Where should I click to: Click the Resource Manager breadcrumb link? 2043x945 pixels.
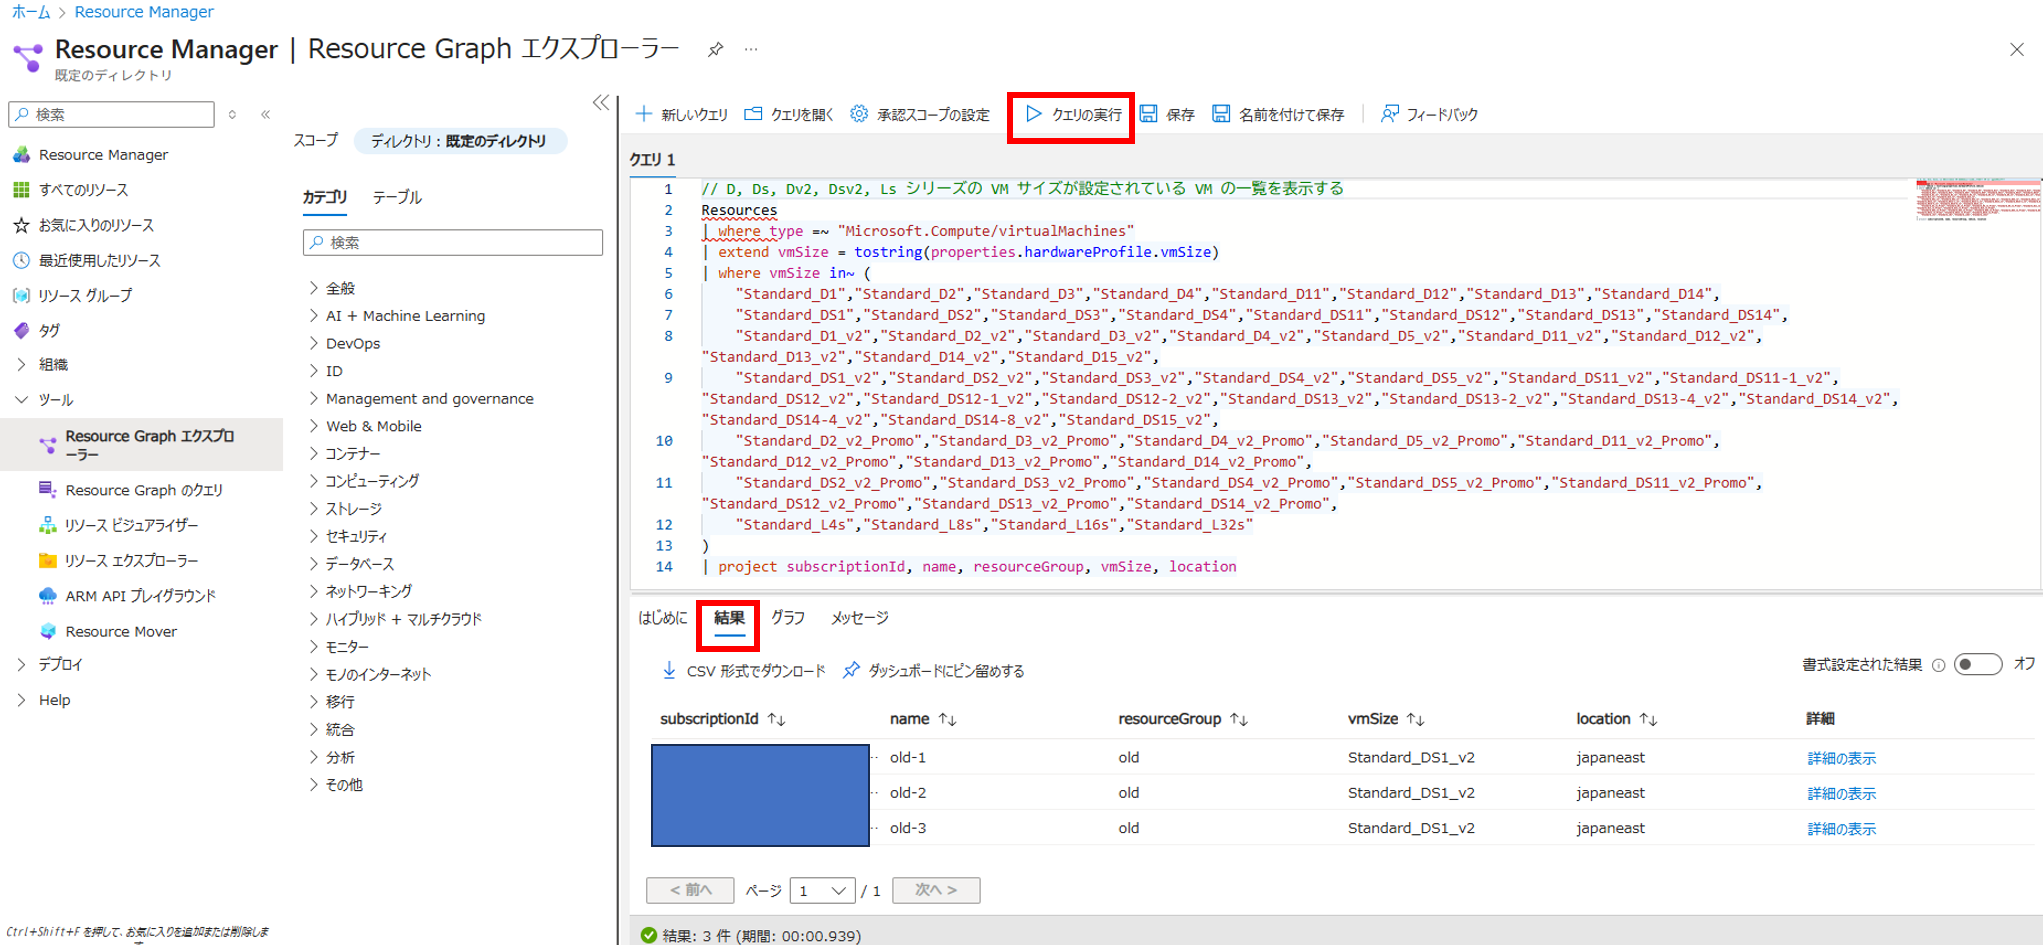144,12
